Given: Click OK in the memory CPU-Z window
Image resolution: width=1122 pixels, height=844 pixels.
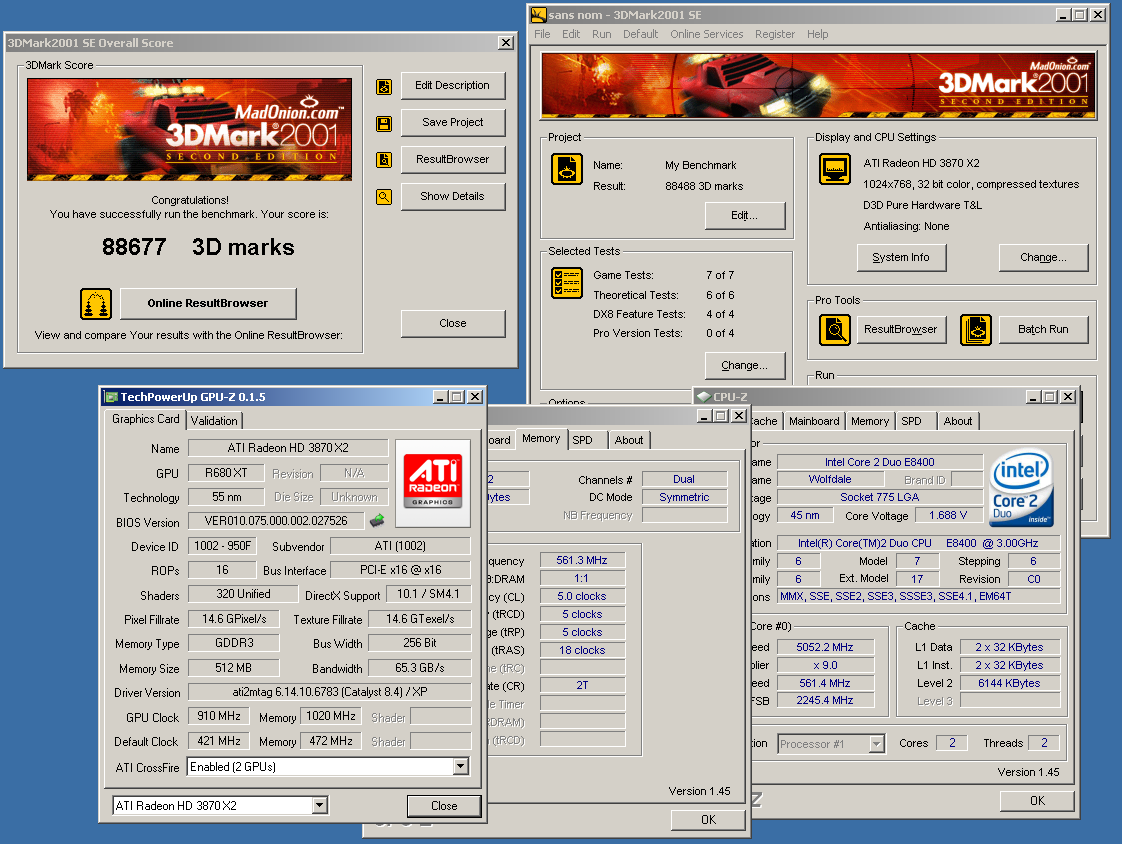Looking at the screenshot, I should tap(708, 820).
